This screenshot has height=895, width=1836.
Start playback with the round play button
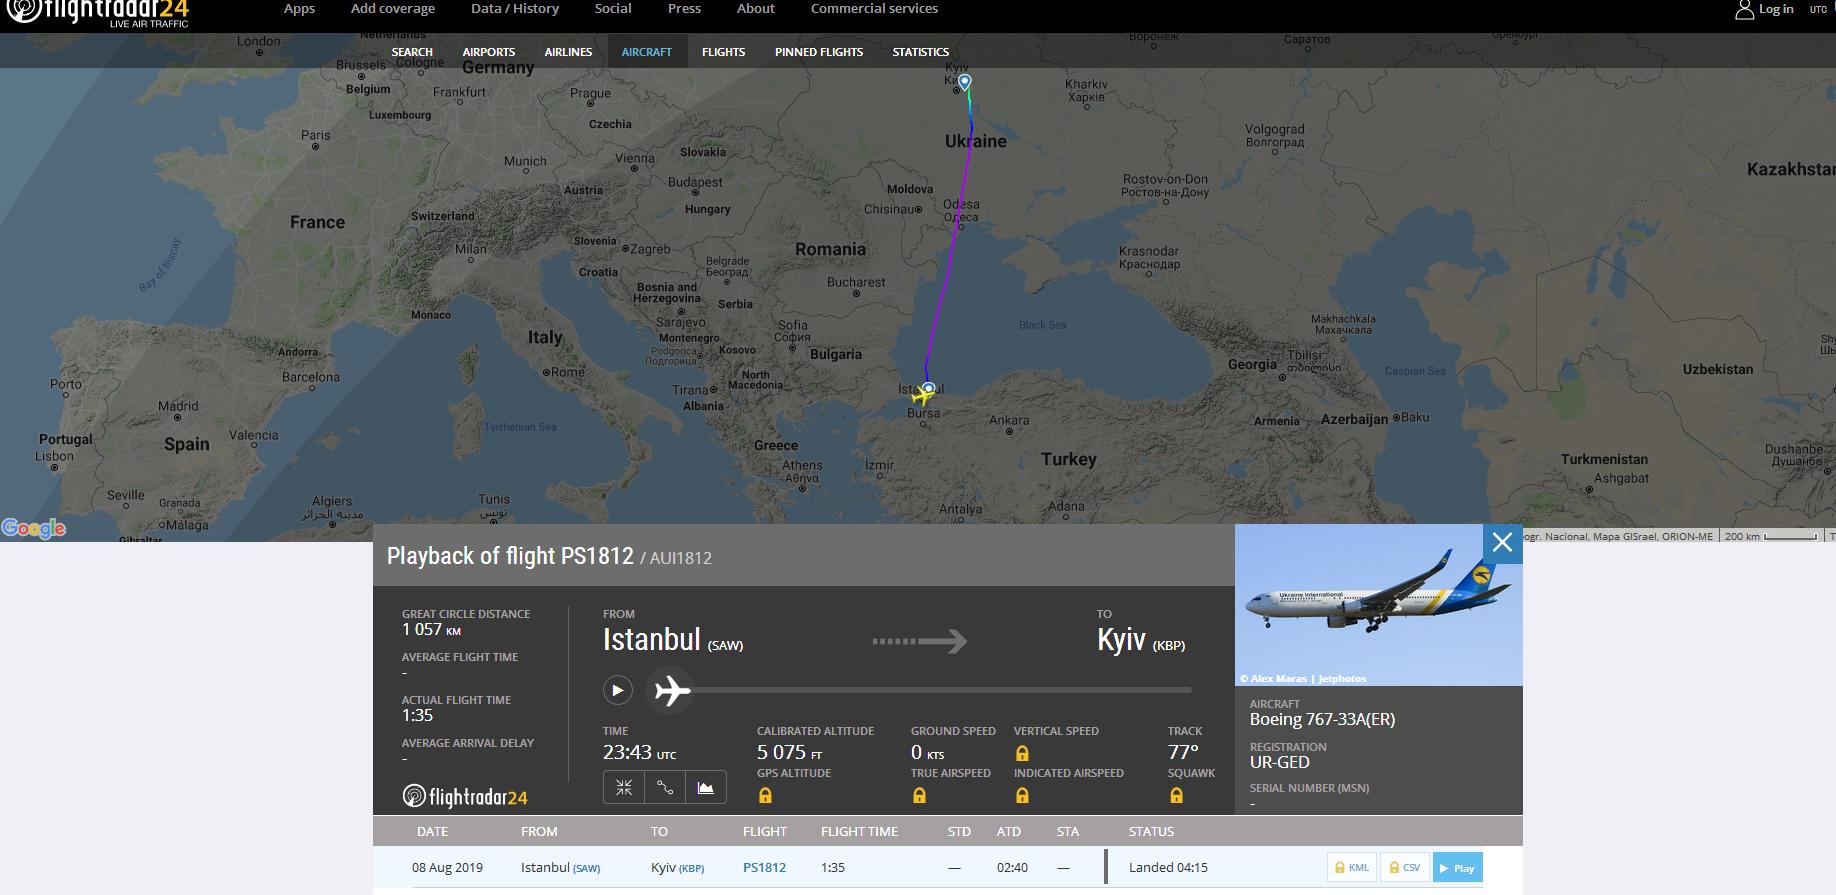coord(617,690)
